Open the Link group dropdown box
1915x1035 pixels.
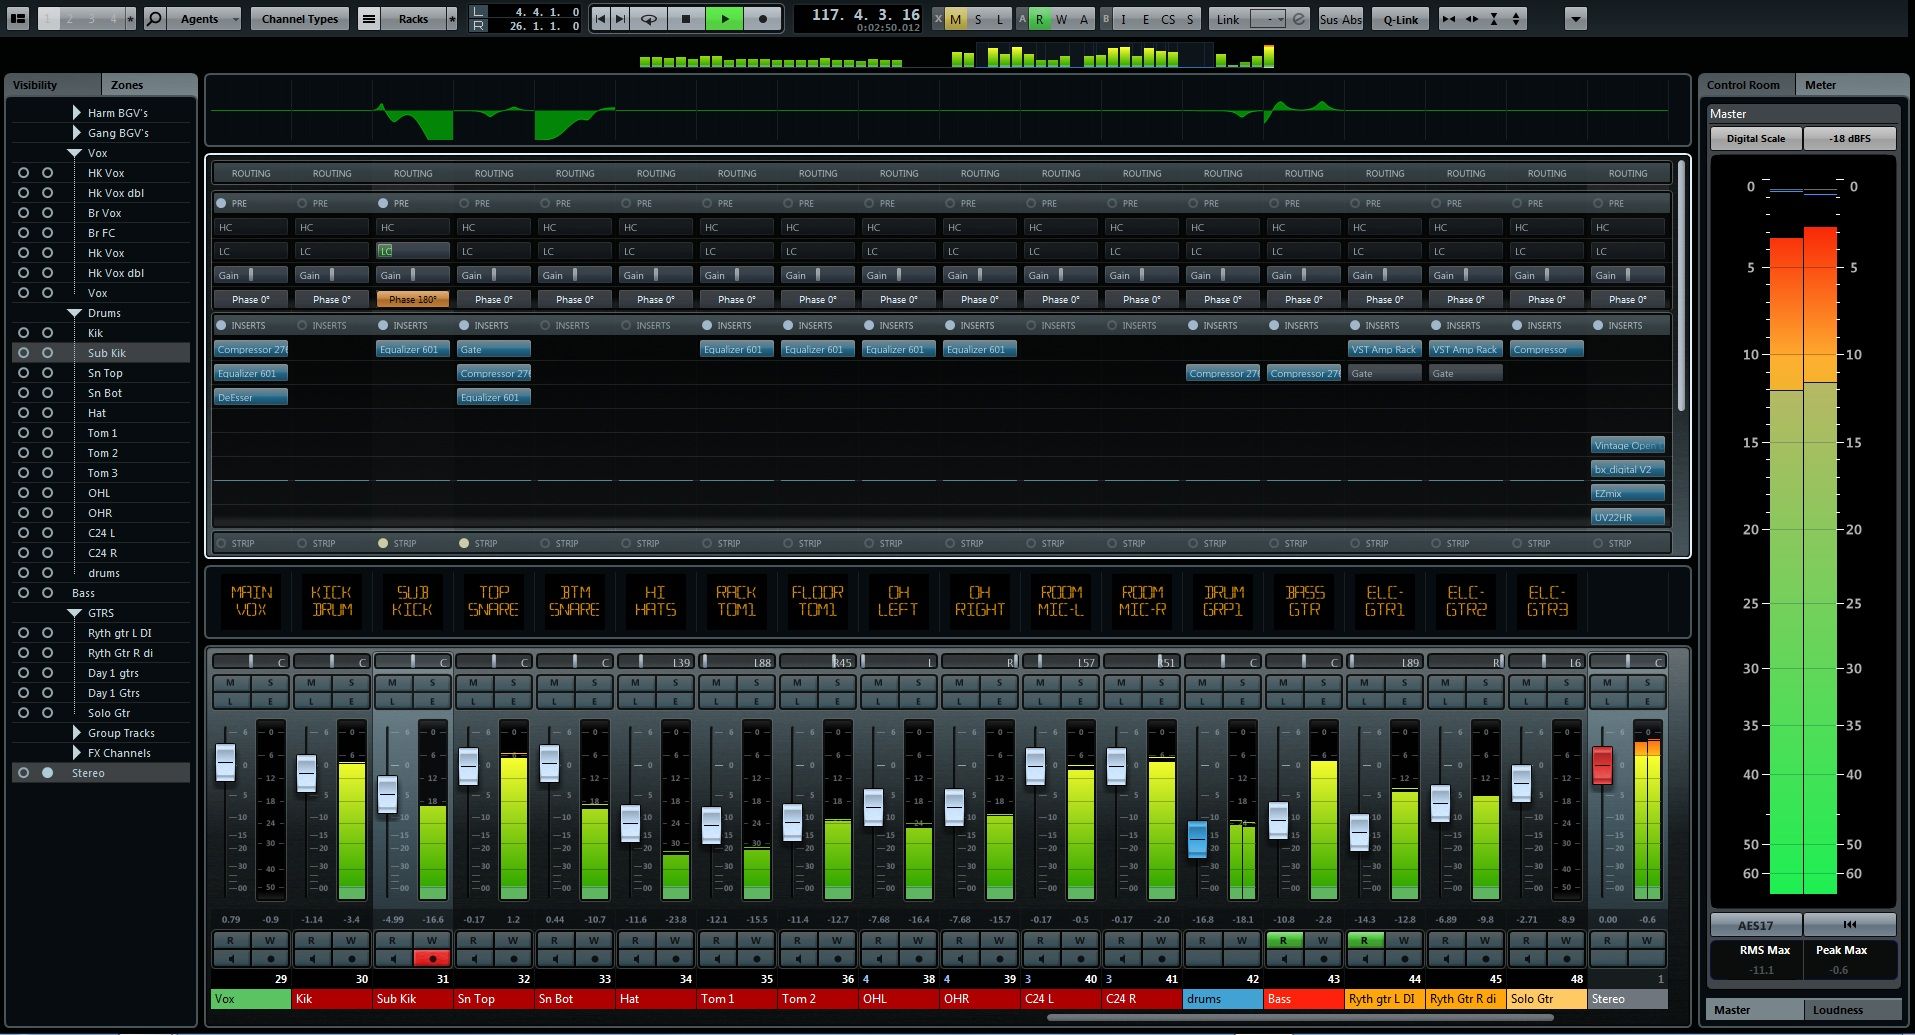pos(1268,19)
